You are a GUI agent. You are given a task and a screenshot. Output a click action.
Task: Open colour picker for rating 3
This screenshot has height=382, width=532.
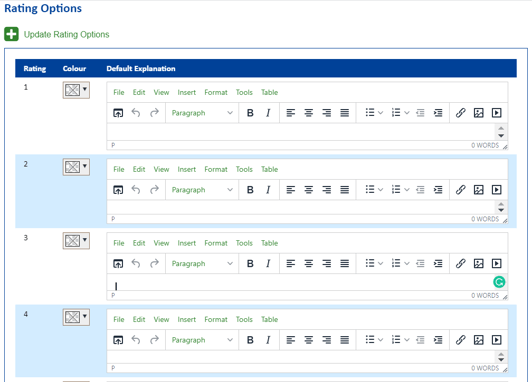[76, 241]
